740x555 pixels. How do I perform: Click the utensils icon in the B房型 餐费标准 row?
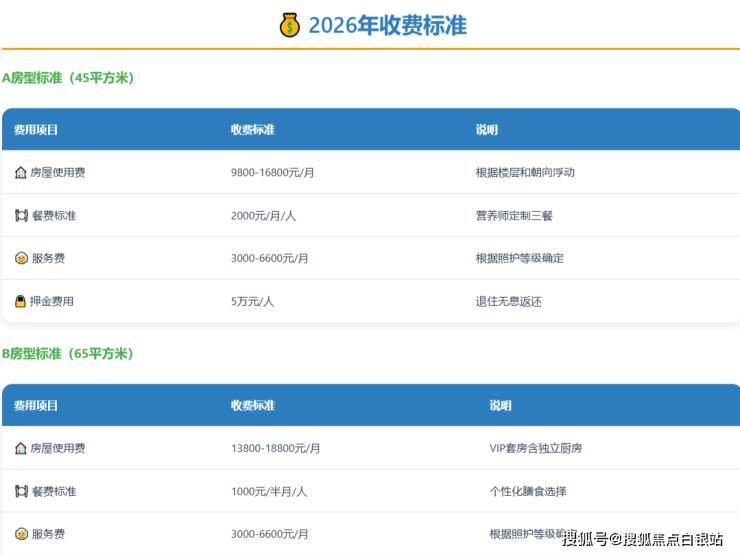point(21,491)
